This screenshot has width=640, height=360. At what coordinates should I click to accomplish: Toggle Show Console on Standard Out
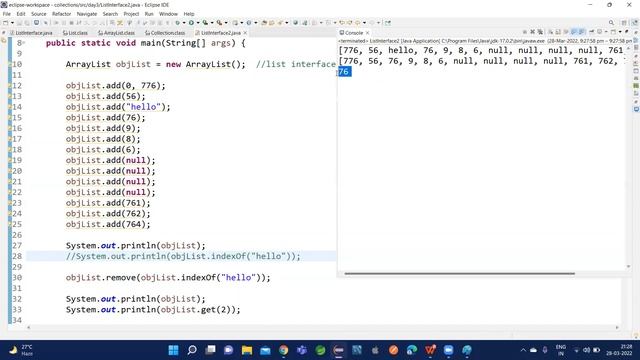click(573, 32)
